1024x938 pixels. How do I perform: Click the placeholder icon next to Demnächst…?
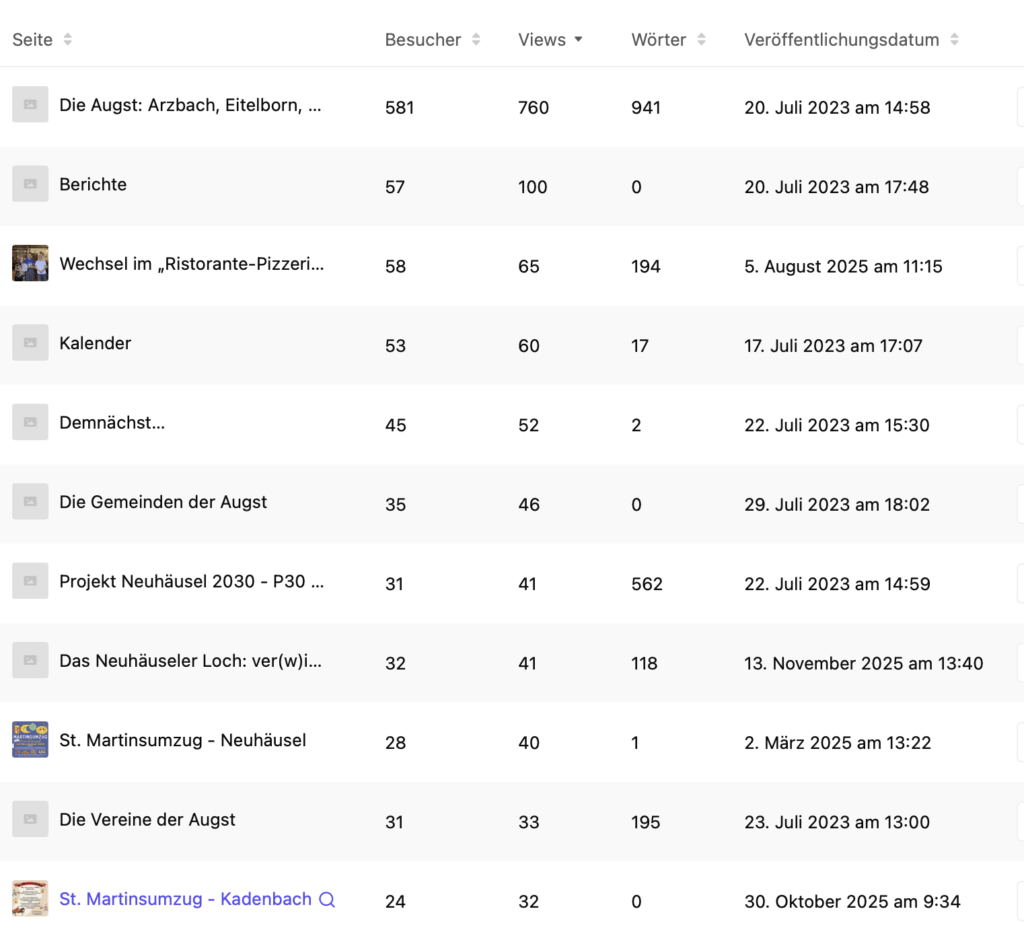[x=30, y=422]
